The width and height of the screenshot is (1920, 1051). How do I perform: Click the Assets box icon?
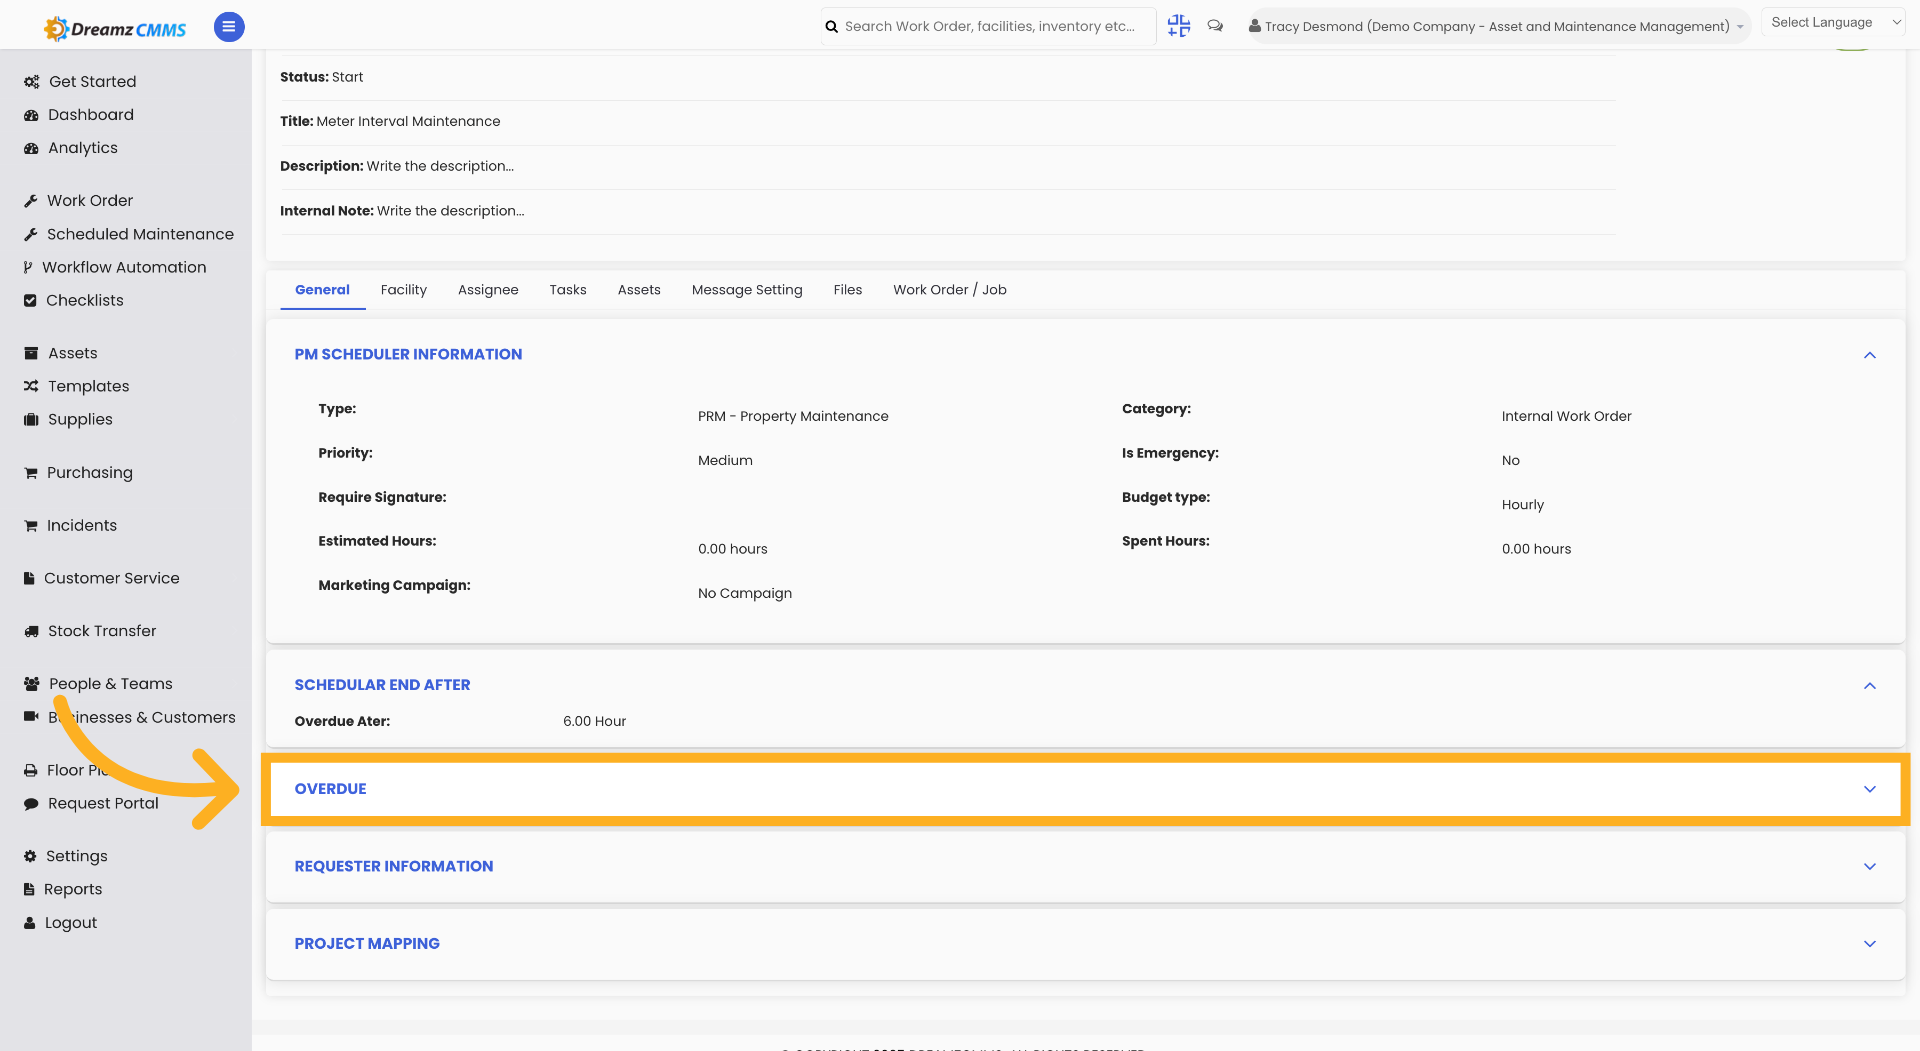click(x=31, y=353)
